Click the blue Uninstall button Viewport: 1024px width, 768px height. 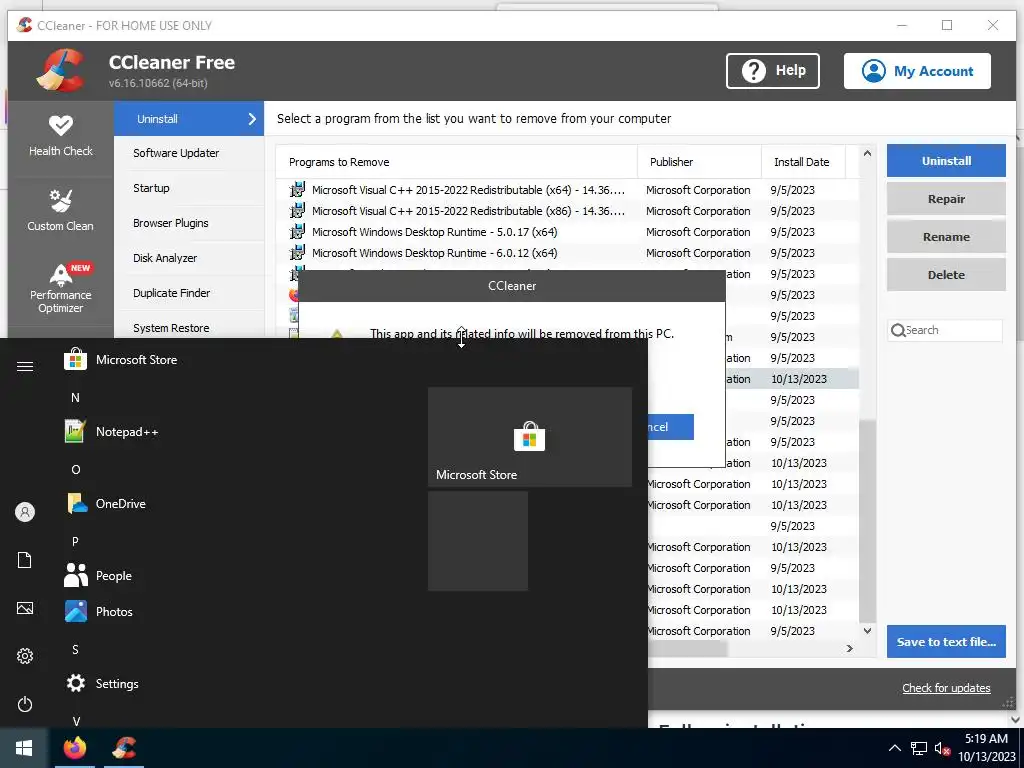point(946,161)
